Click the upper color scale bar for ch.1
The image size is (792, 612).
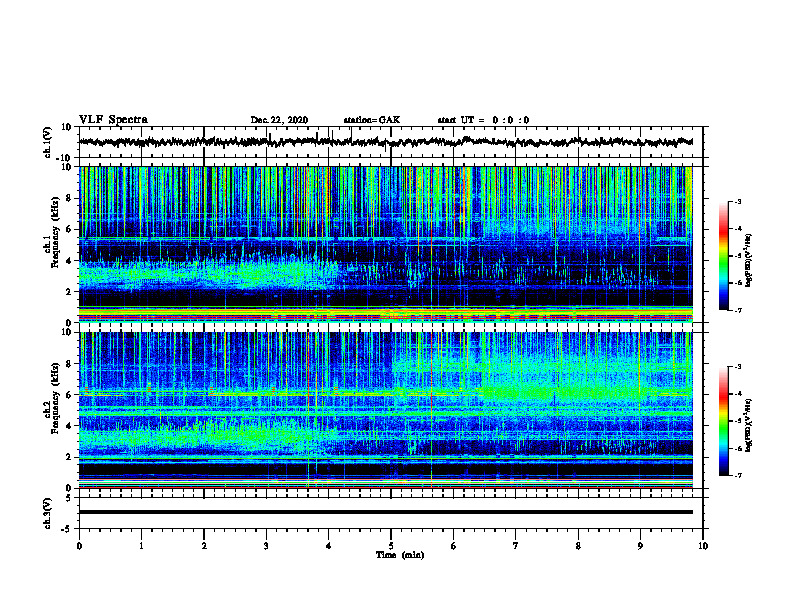point(724,256)
